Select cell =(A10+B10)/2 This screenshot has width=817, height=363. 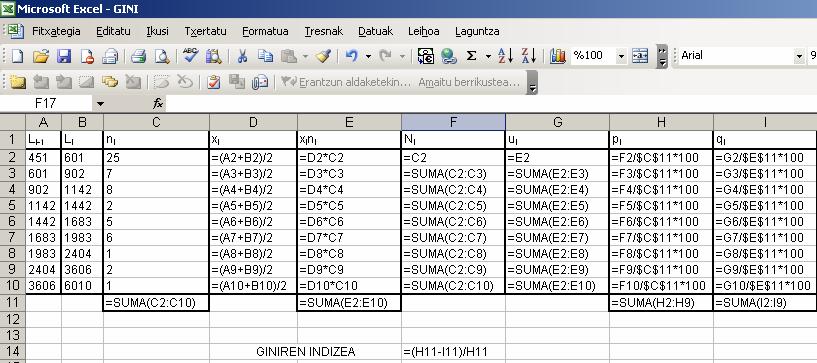pyautogui.click(x=253, y=286)
